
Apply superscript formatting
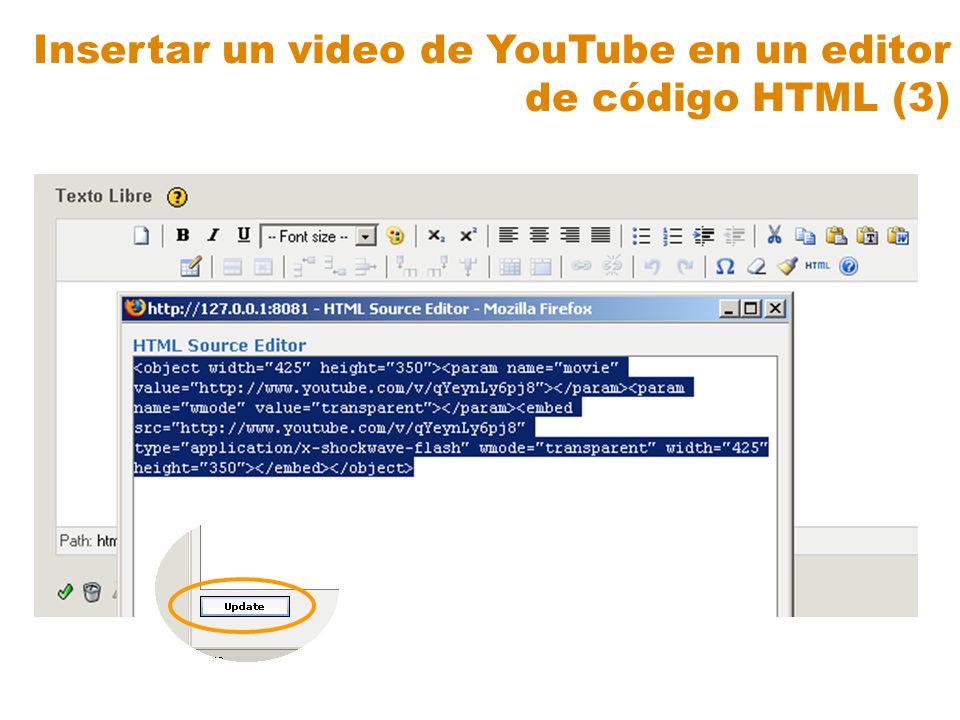tap(468, 236)
